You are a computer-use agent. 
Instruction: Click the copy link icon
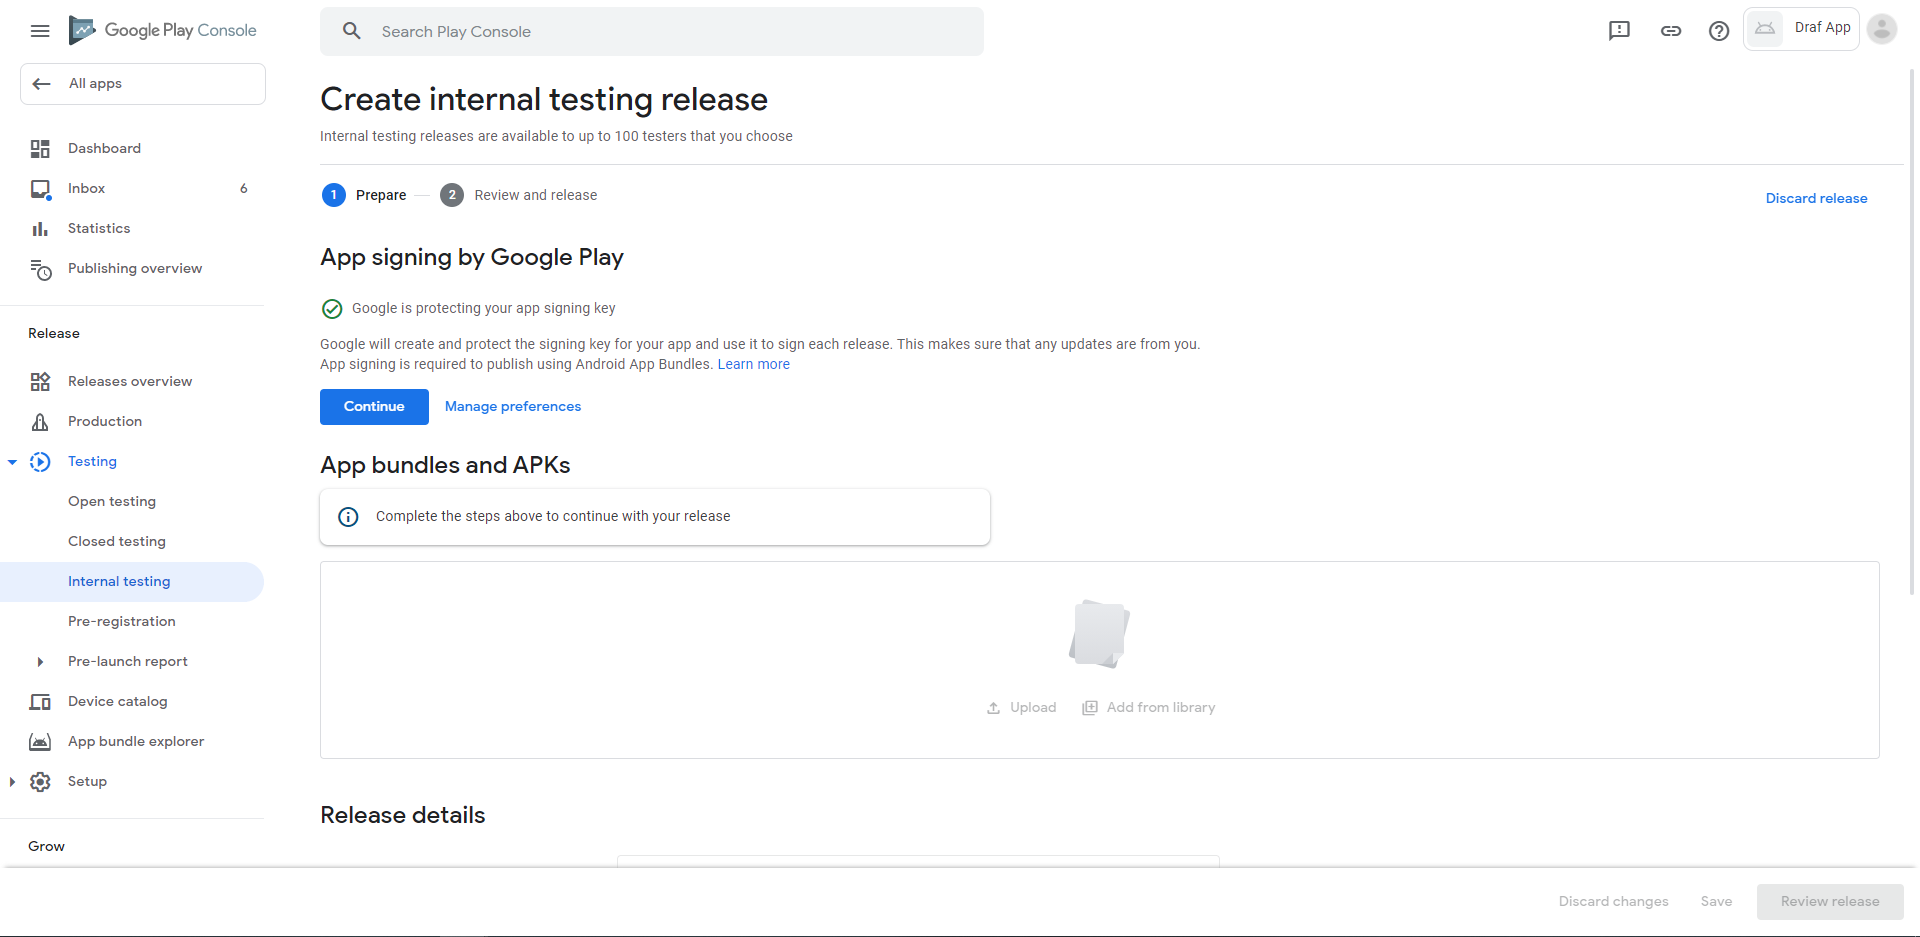pos(1671,31)
